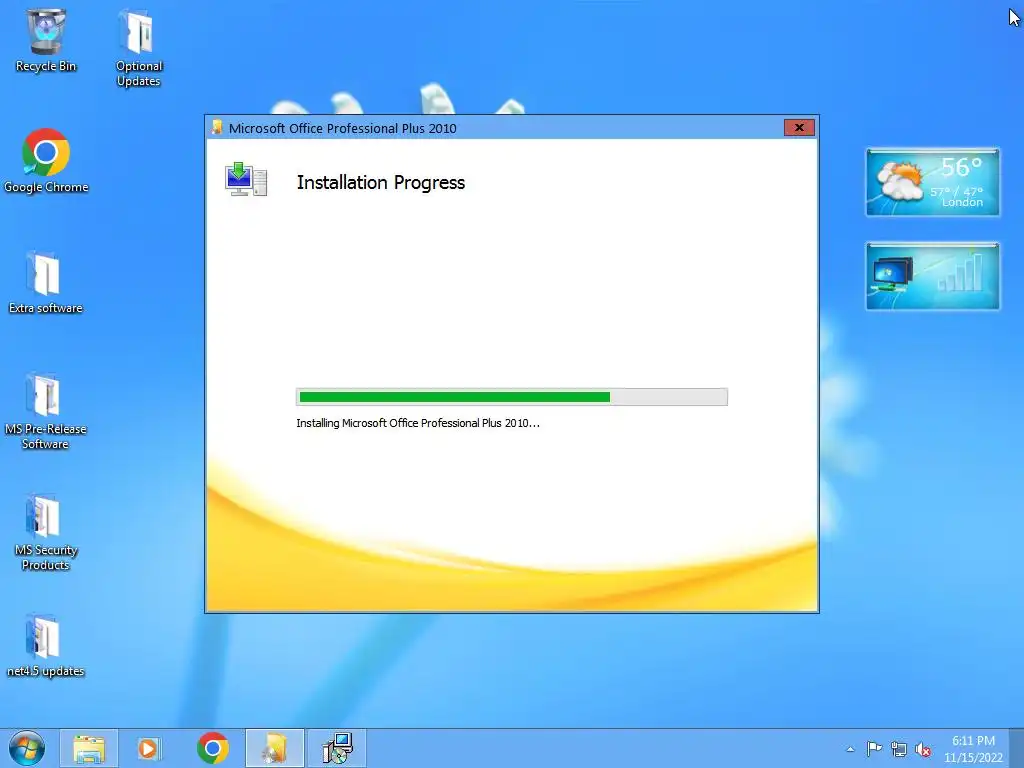This screenshot has height=768, width=1024.
Task: Open the Action Center flag icon
Action: tap(874, 748)
